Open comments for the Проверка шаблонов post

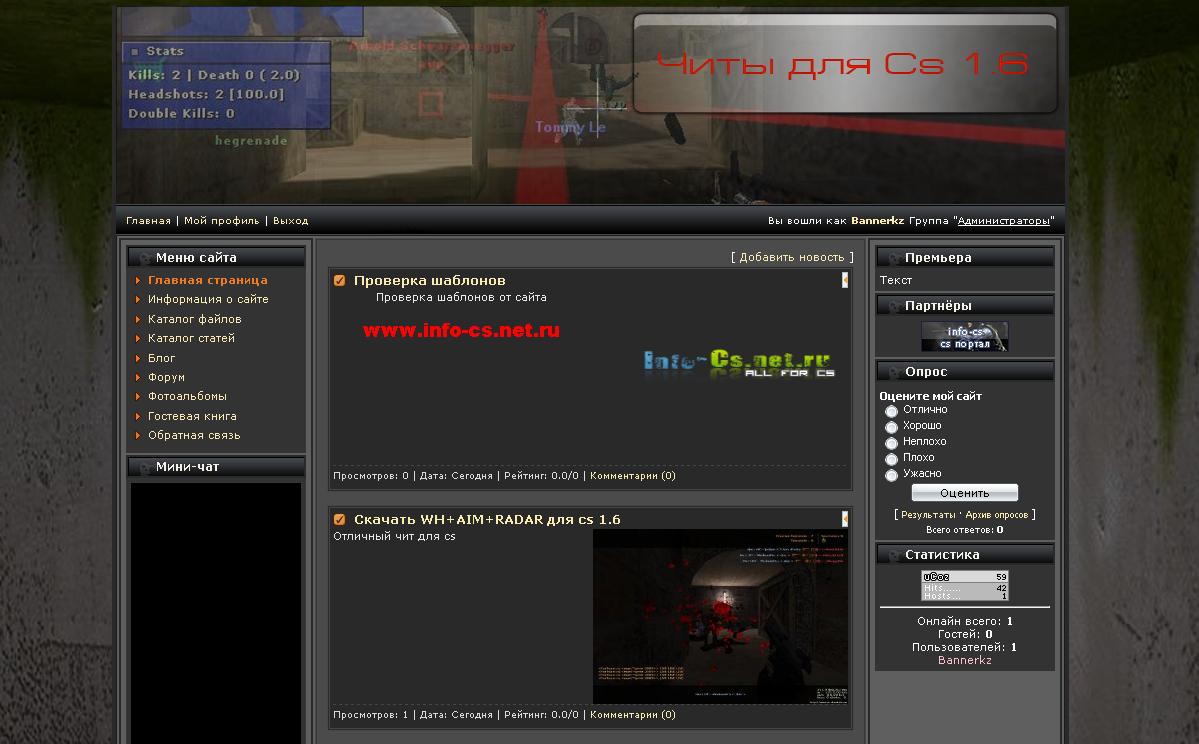[x=632, y=476]
